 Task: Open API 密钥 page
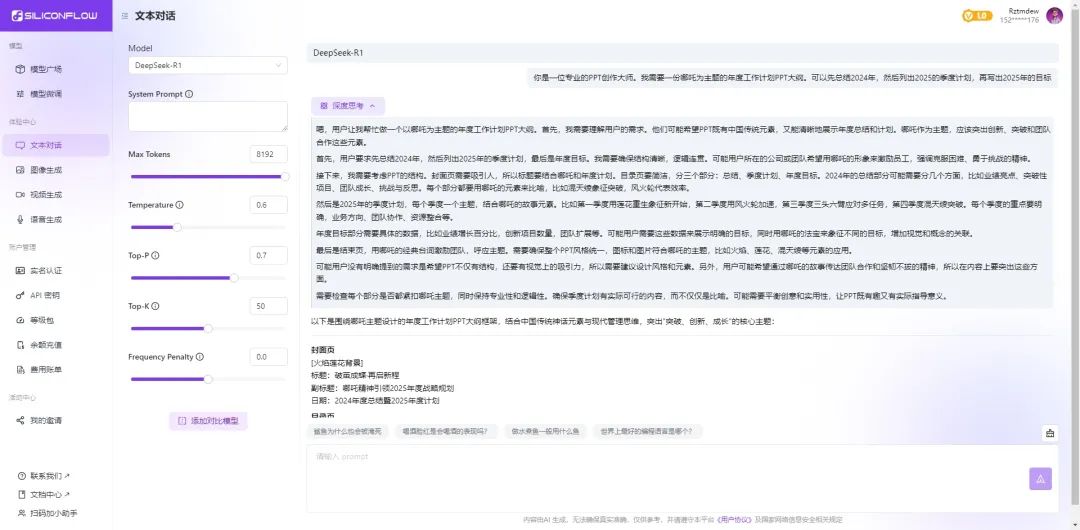click(x=55, y=296)
